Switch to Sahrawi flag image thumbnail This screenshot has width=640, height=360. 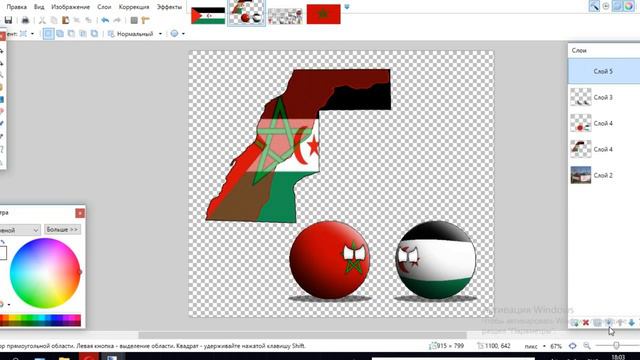click(208, 16)
